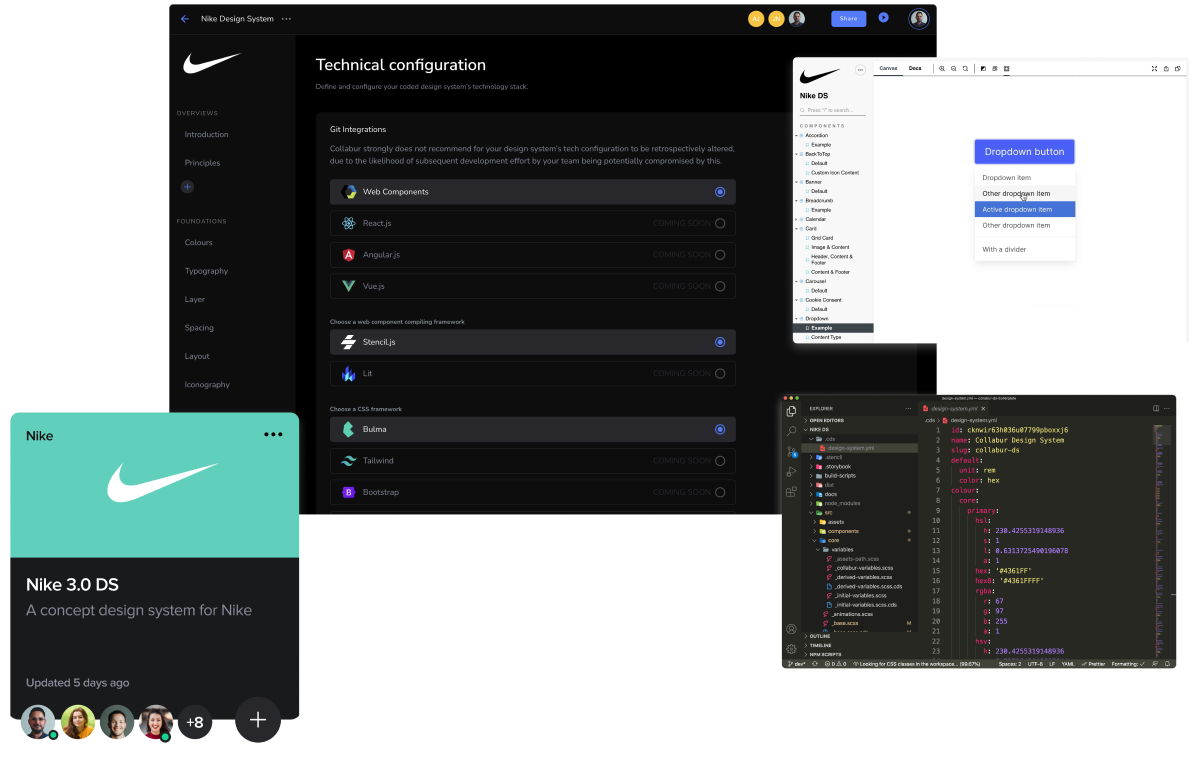Choose the Active dropdown item
The height and width of the screenshot is (757, 1200).
point(1025,210)
